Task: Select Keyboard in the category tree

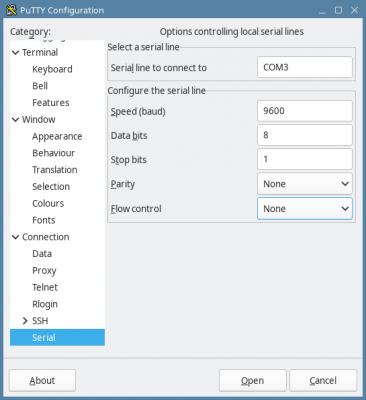Action: tap(52, 69)
